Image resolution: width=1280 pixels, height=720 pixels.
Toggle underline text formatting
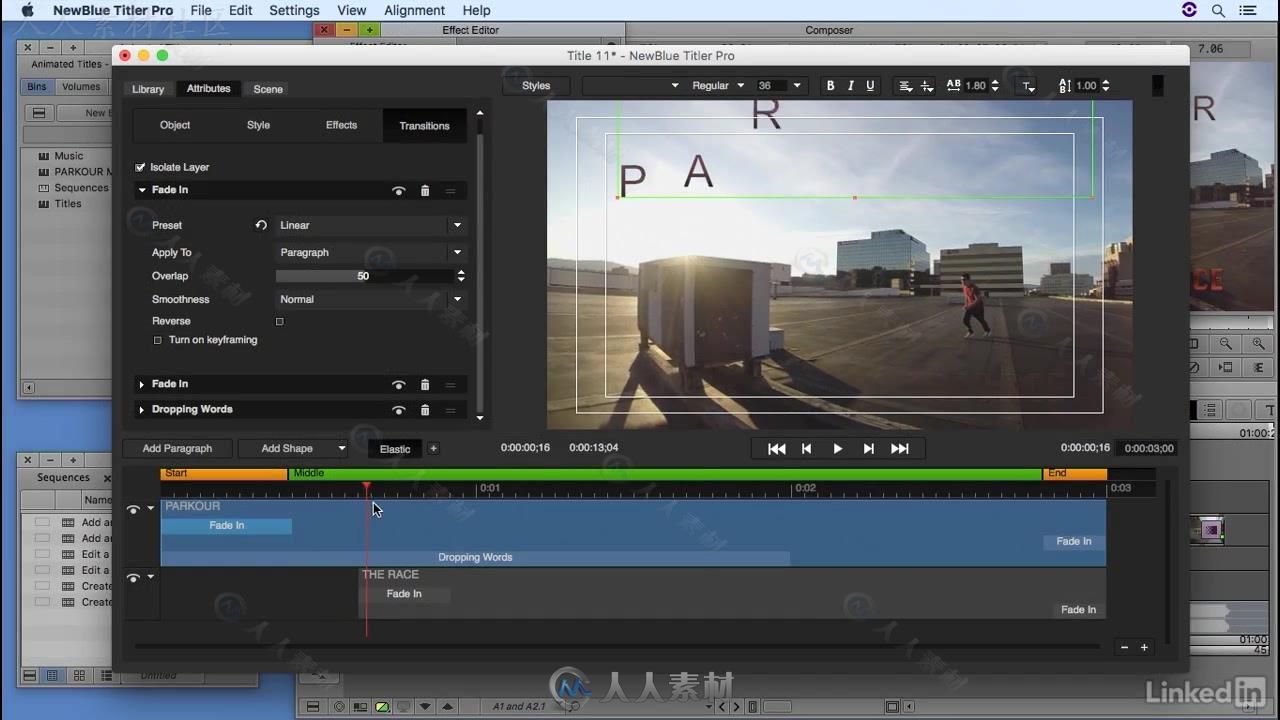(x=870, y=86)
